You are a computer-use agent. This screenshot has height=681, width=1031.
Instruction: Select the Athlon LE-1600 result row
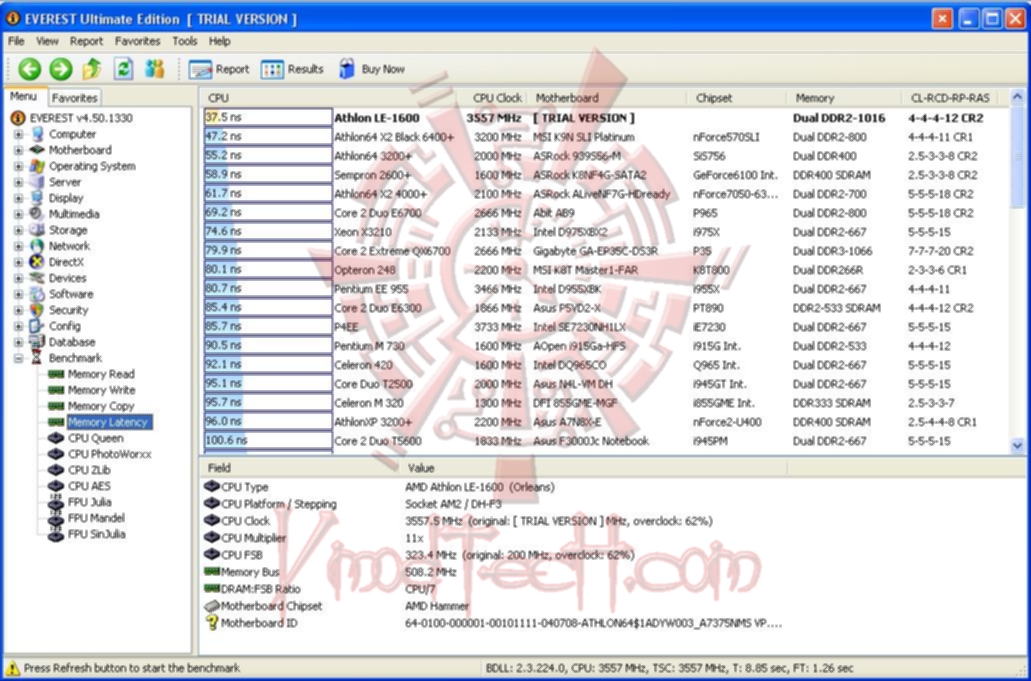[x=605, y=118]
